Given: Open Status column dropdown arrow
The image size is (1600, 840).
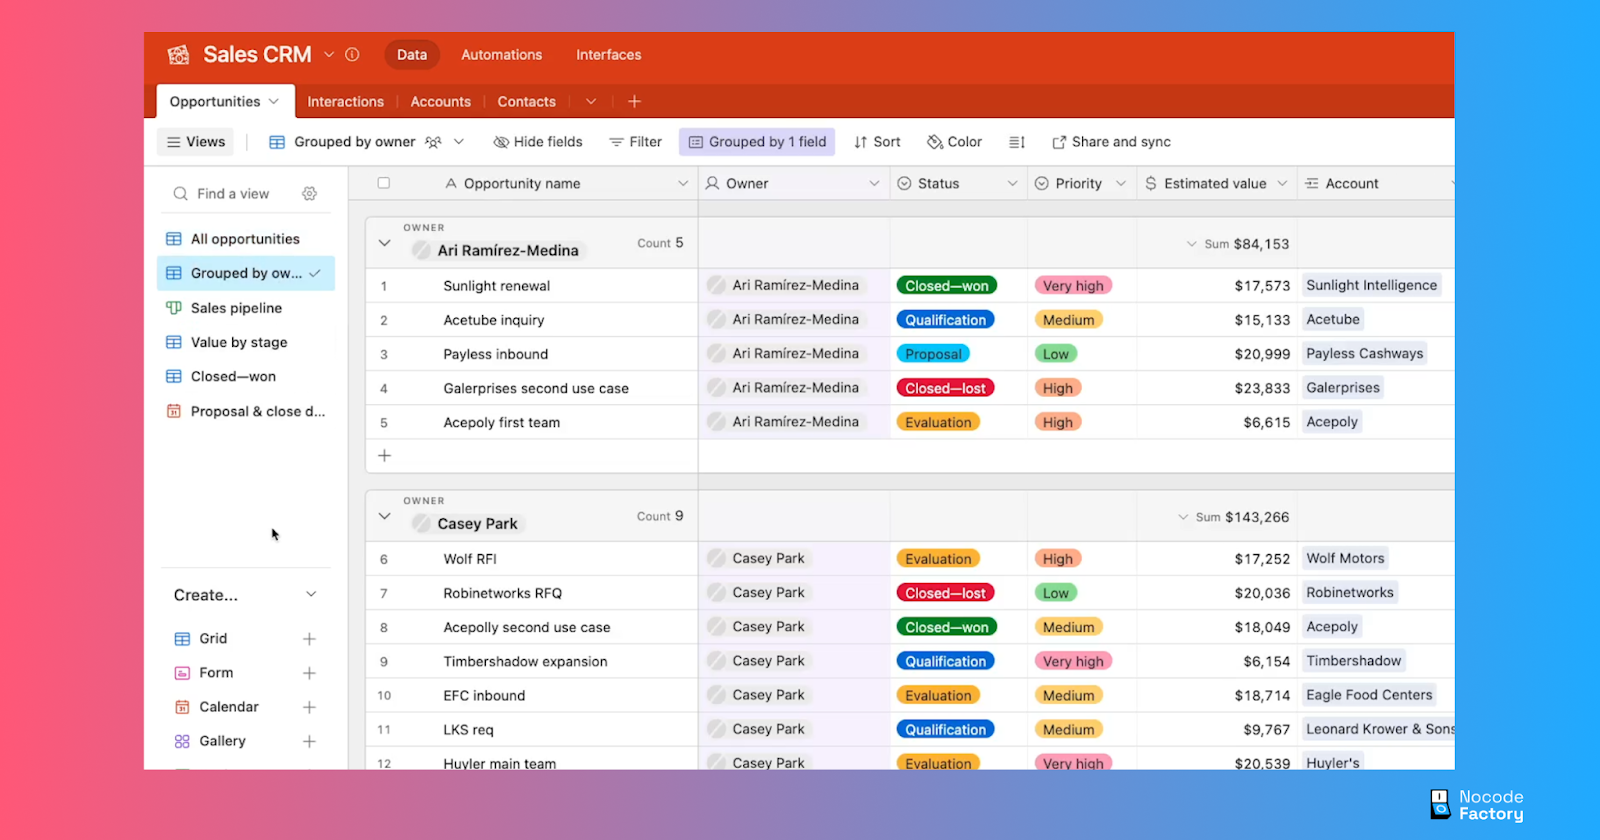Looking at the screenshot, I should tap(1012, 184).
